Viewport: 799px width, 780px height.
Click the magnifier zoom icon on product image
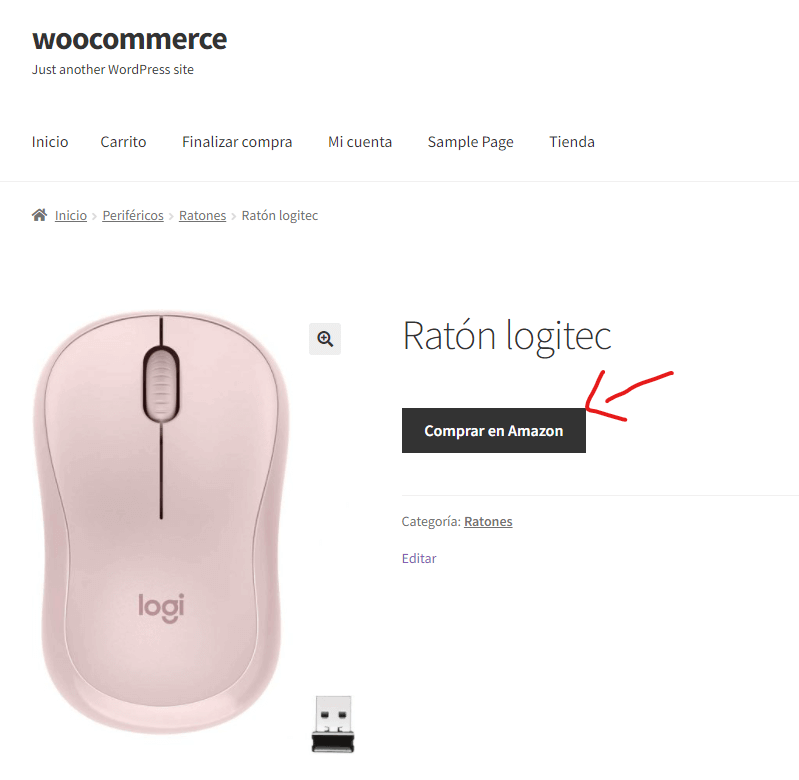coord(325,339)
